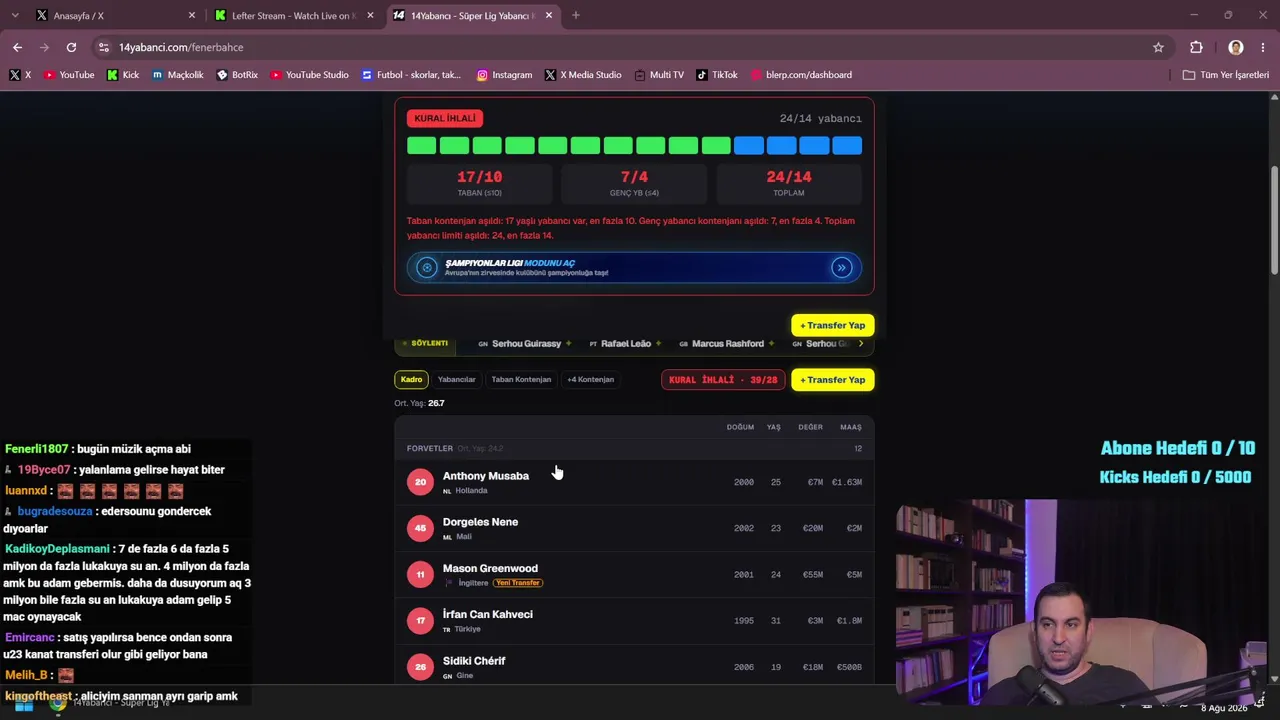This screenshot has width=1280, height=720.
Task: Click the Genç YB 7/4 quota card
Action: (x=634, y=183)
